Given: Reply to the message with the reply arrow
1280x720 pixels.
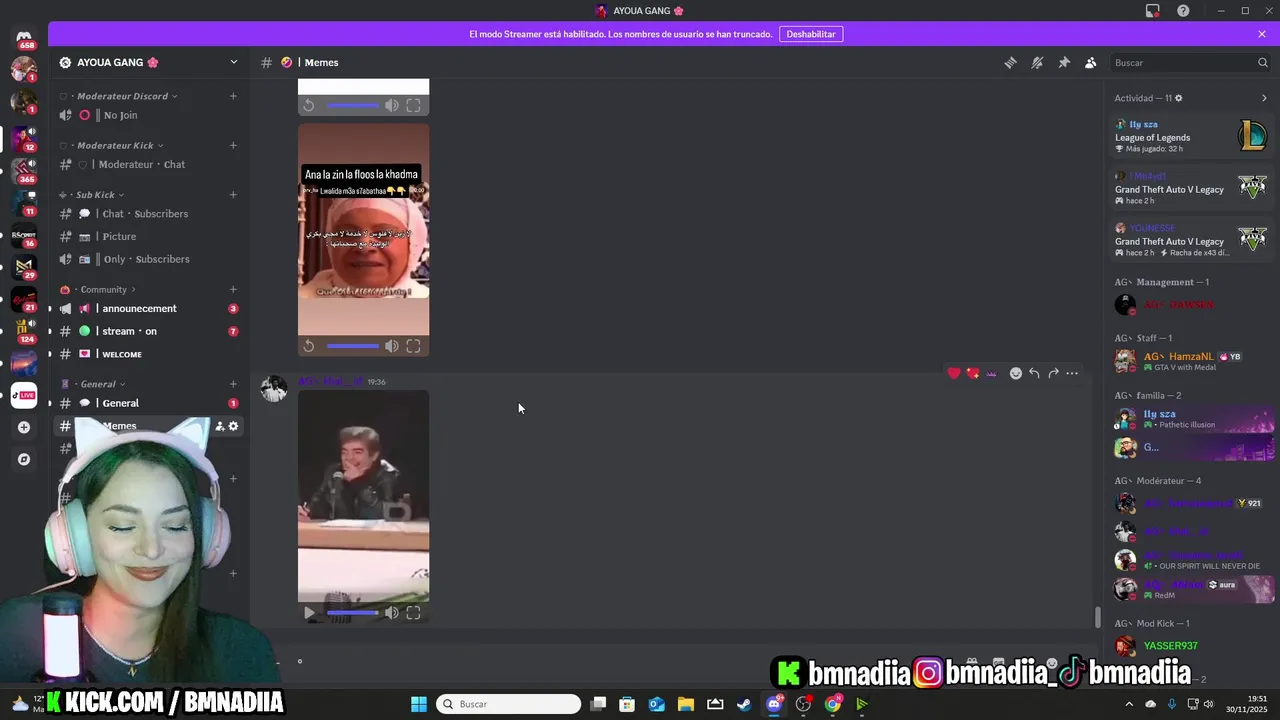Looking at the screenshot, I should [1034, 373].
